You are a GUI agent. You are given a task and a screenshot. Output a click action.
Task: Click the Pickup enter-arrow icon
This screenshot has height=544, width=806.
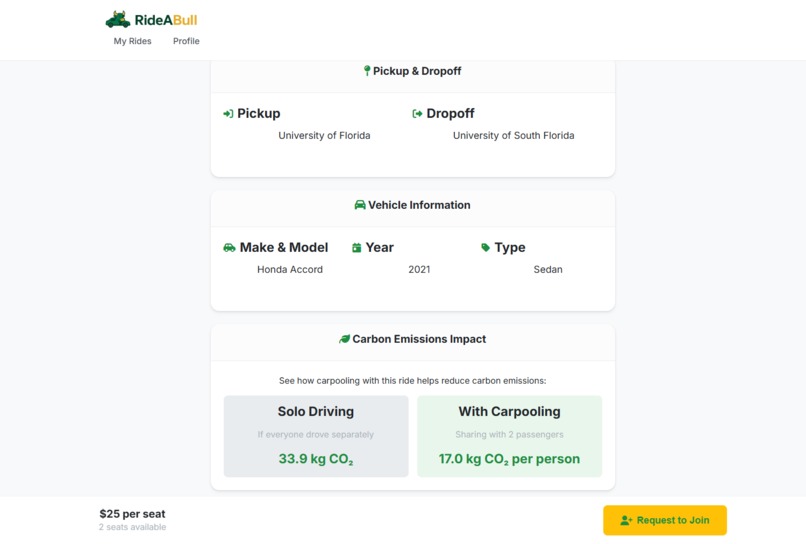tap(228, 114)
